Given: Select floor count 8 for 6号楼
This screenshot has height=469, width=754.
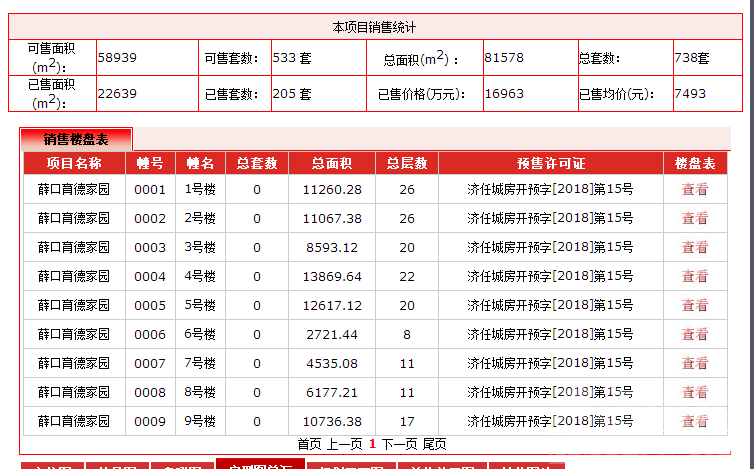Looking at the screenshot, I should pos(407,334).
